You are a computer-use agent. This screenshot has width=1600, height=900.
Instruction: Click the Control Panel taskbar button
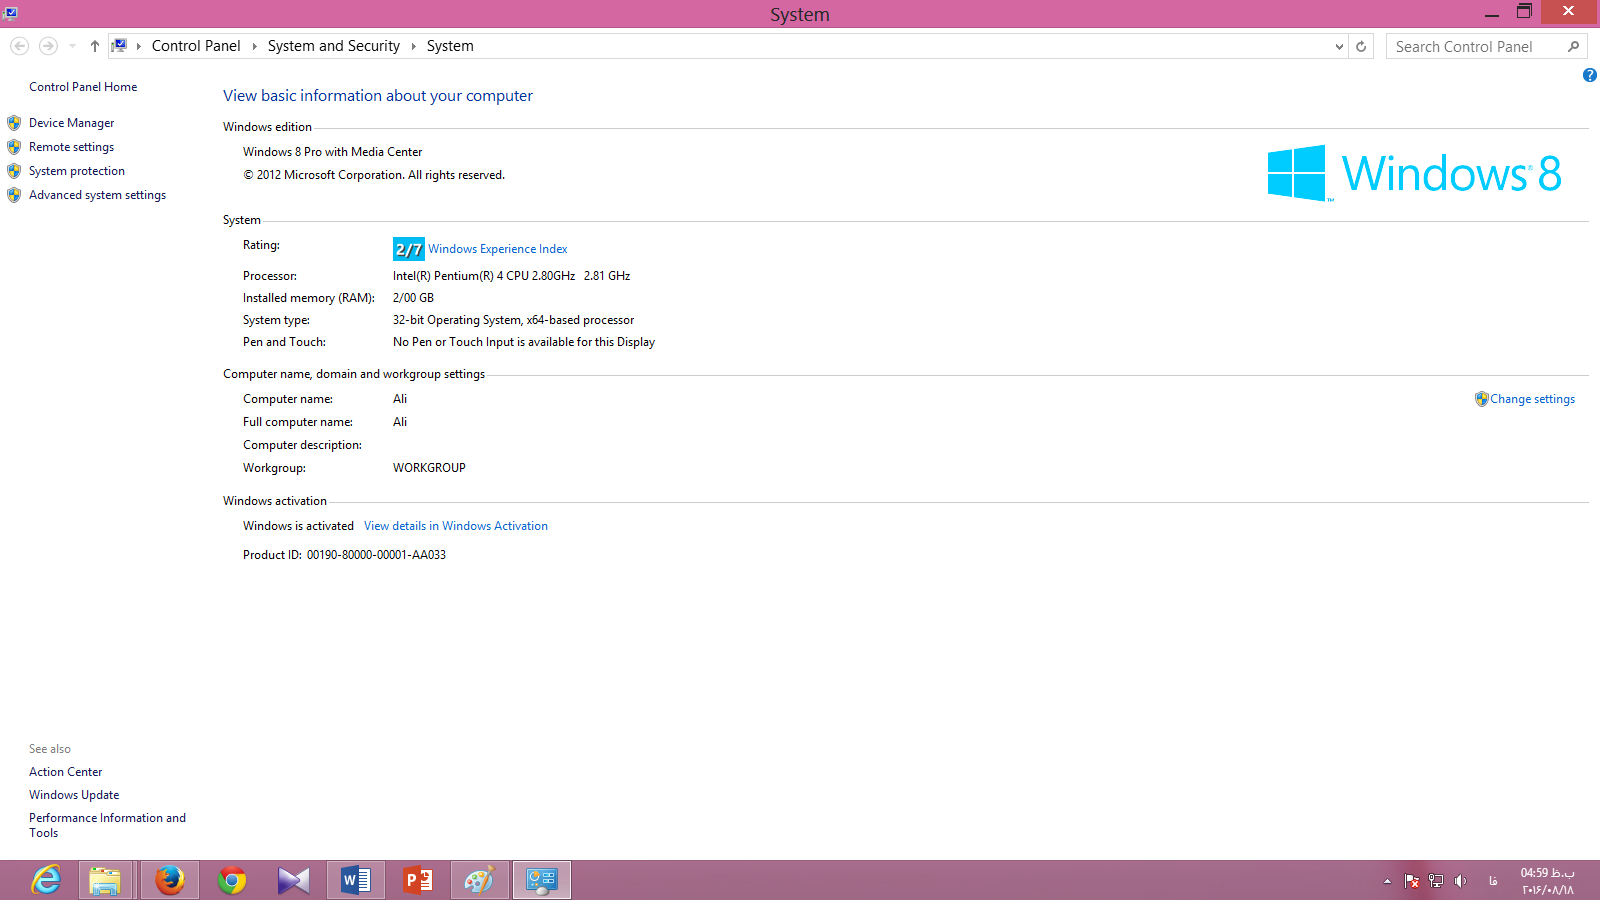[542, 880]
